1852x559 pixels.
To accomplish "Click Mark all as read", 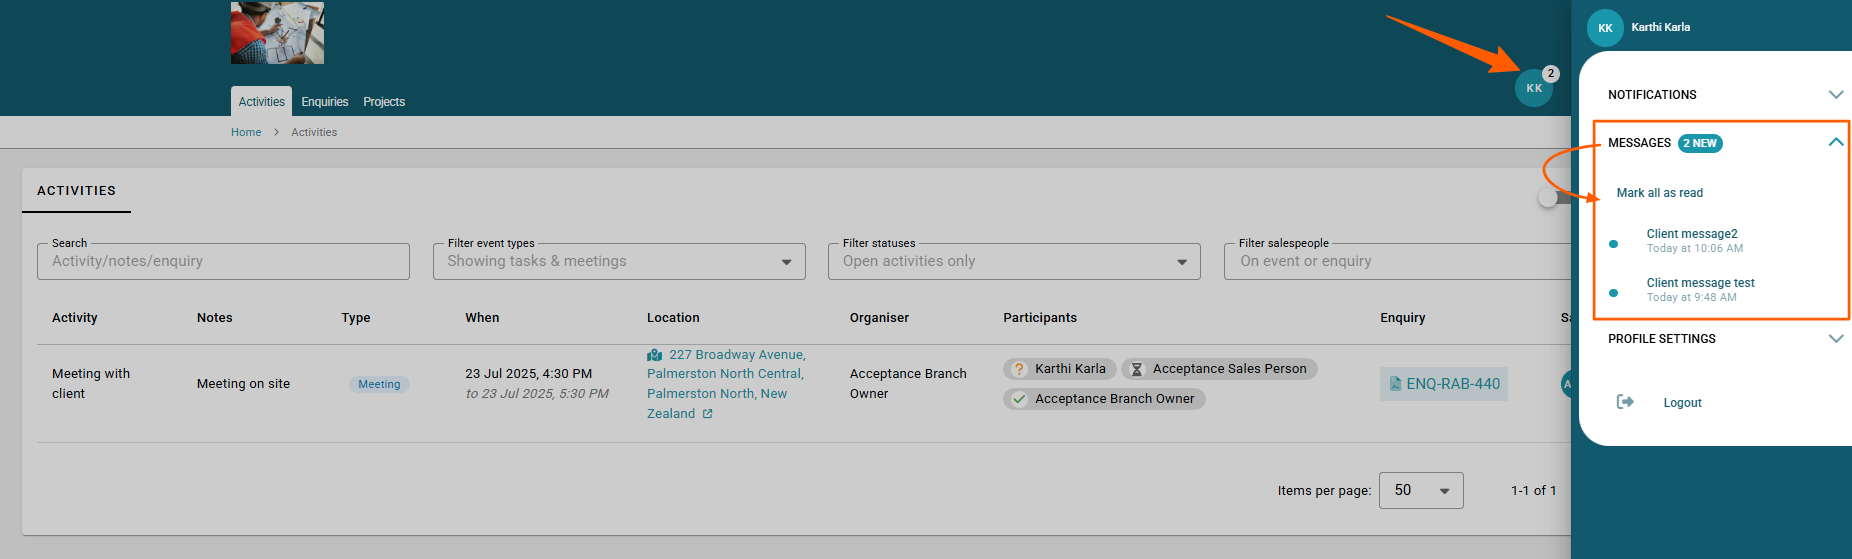I will point(1660,193).
